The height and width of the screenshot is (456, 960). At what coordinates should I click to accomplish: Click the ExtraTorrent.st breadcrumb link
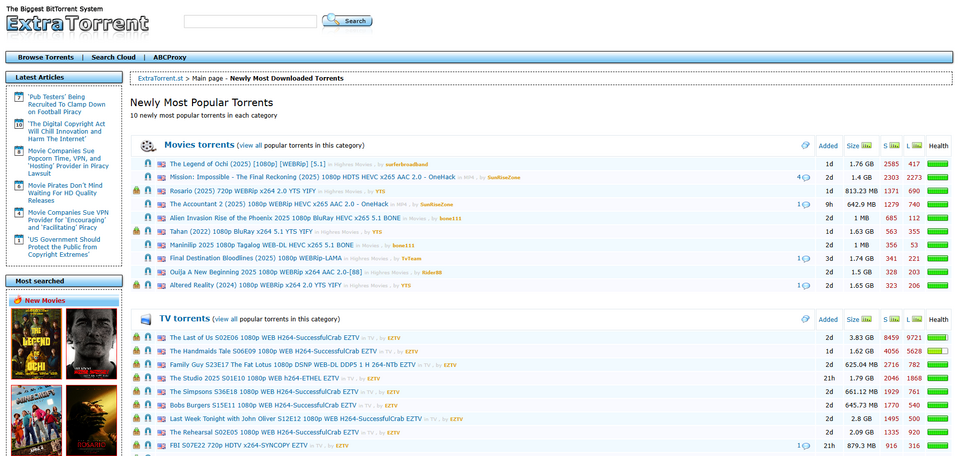(x=160, y=78)
